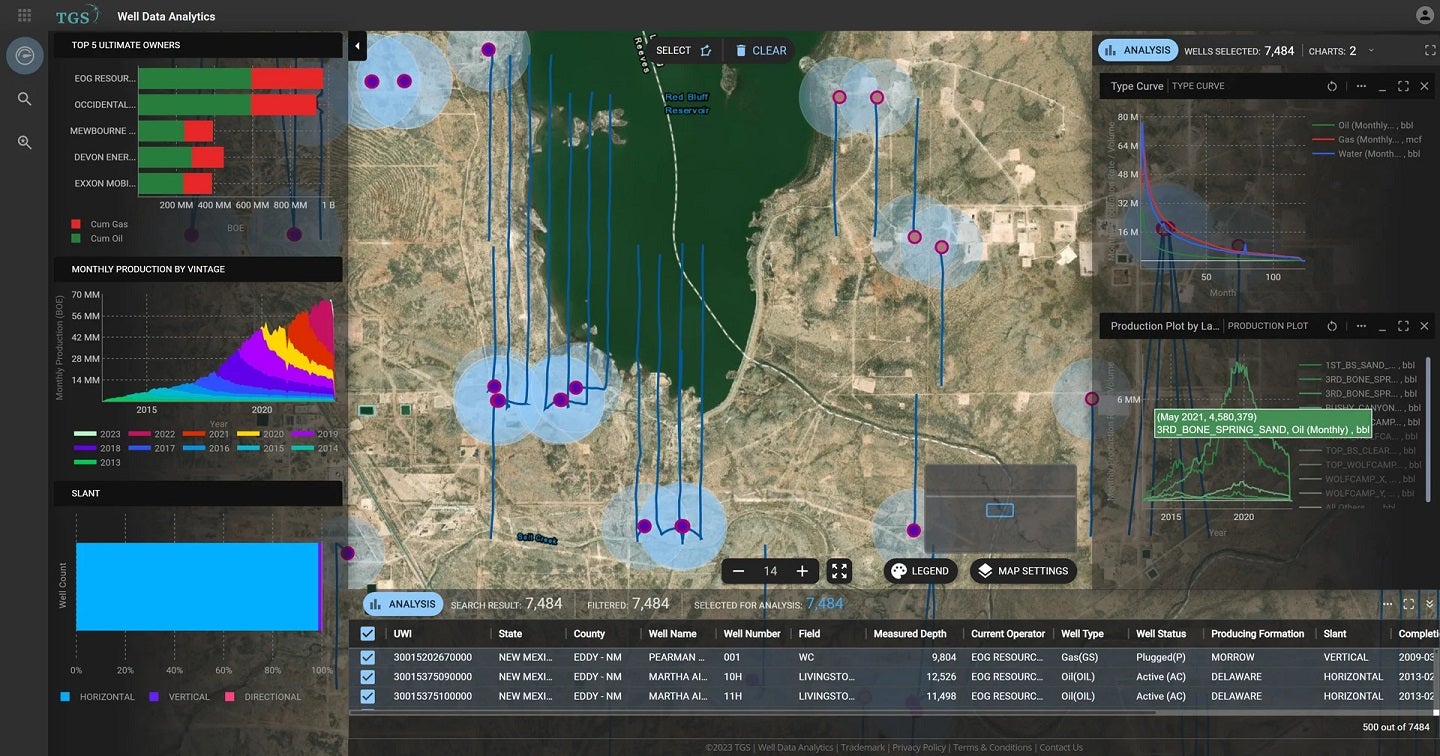Uncheck the row for well 30015375100000
The width and height of the screenshot is (1440, 756).
click(x=368, y=696)
